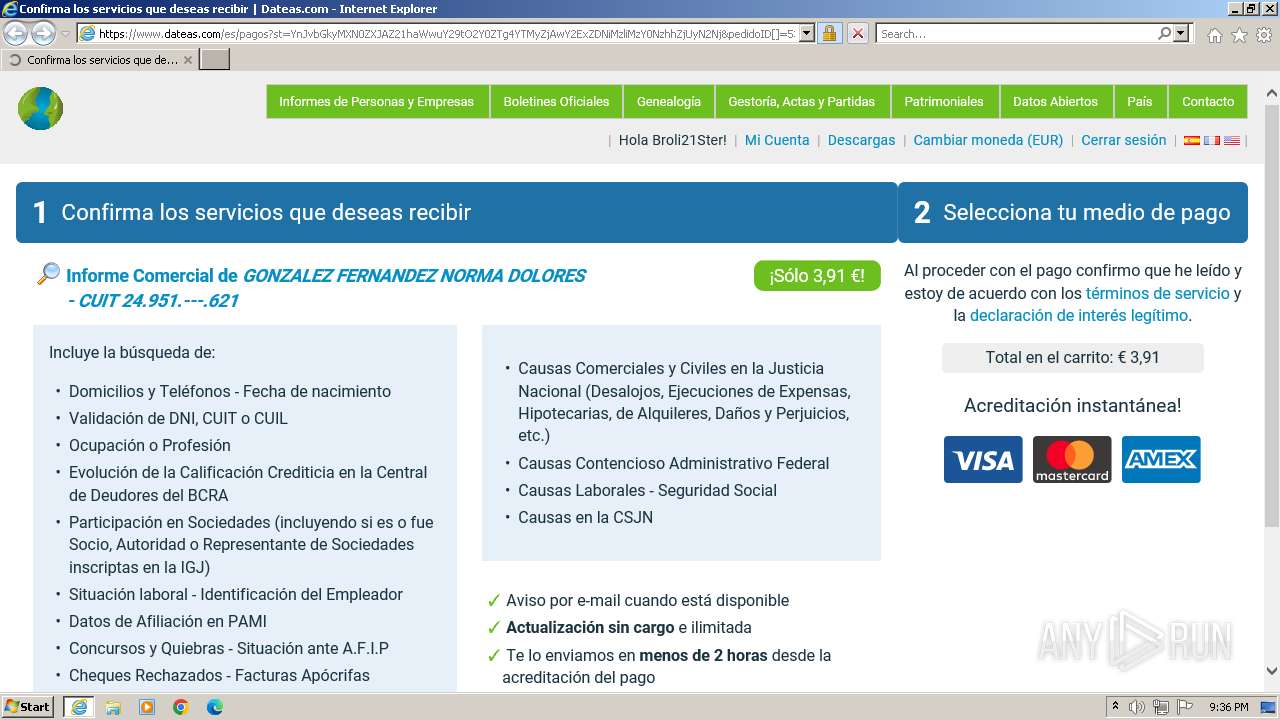Go to Mi Cuenta

[777, 140]
